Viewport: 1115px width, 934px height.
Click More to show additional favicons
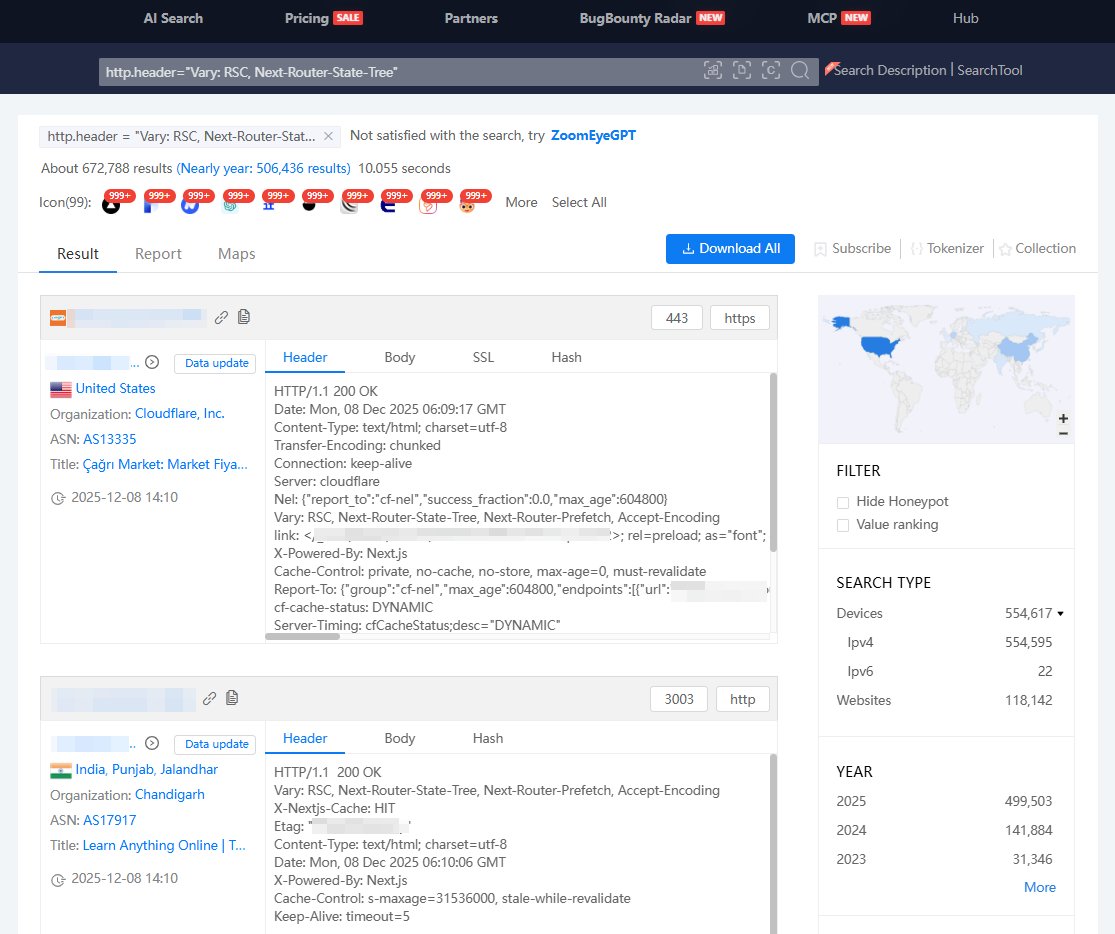point(521,202)
